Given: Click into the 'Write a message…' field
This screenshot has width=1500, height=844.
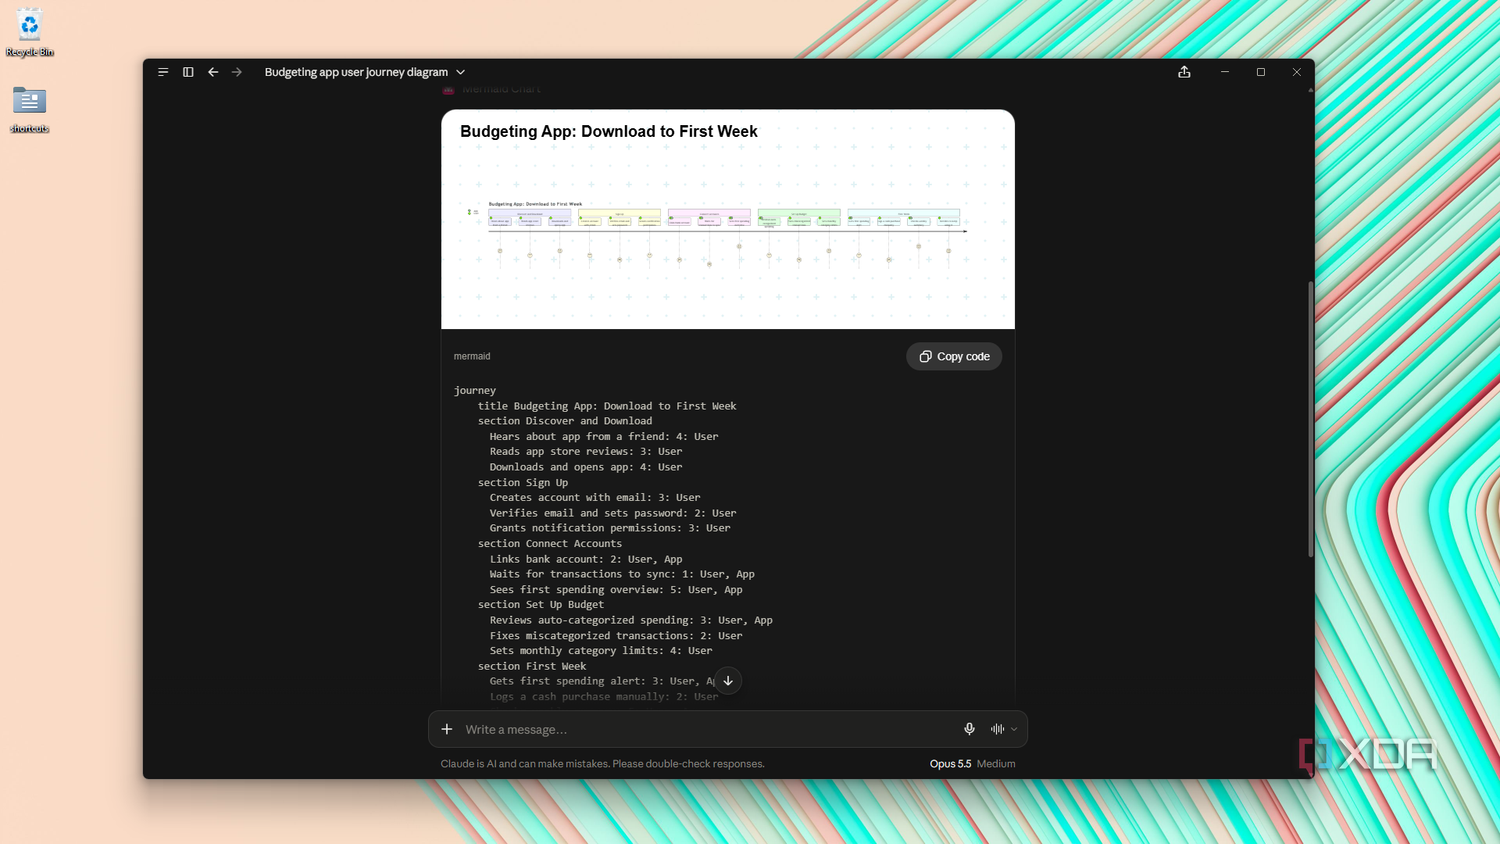Looking at the screenshot, I should [708, 729].
